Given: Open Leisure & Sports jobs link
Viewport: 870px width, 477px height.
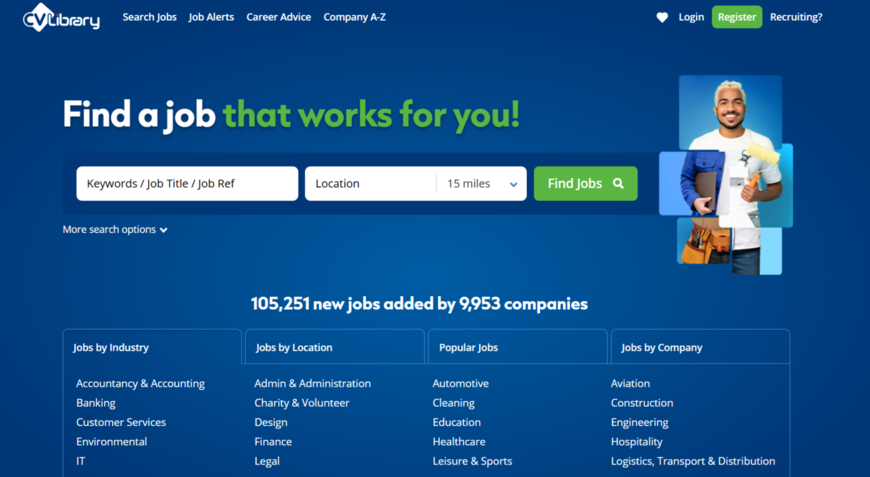Looking at the screenshot, I should [x=472, y=461].
